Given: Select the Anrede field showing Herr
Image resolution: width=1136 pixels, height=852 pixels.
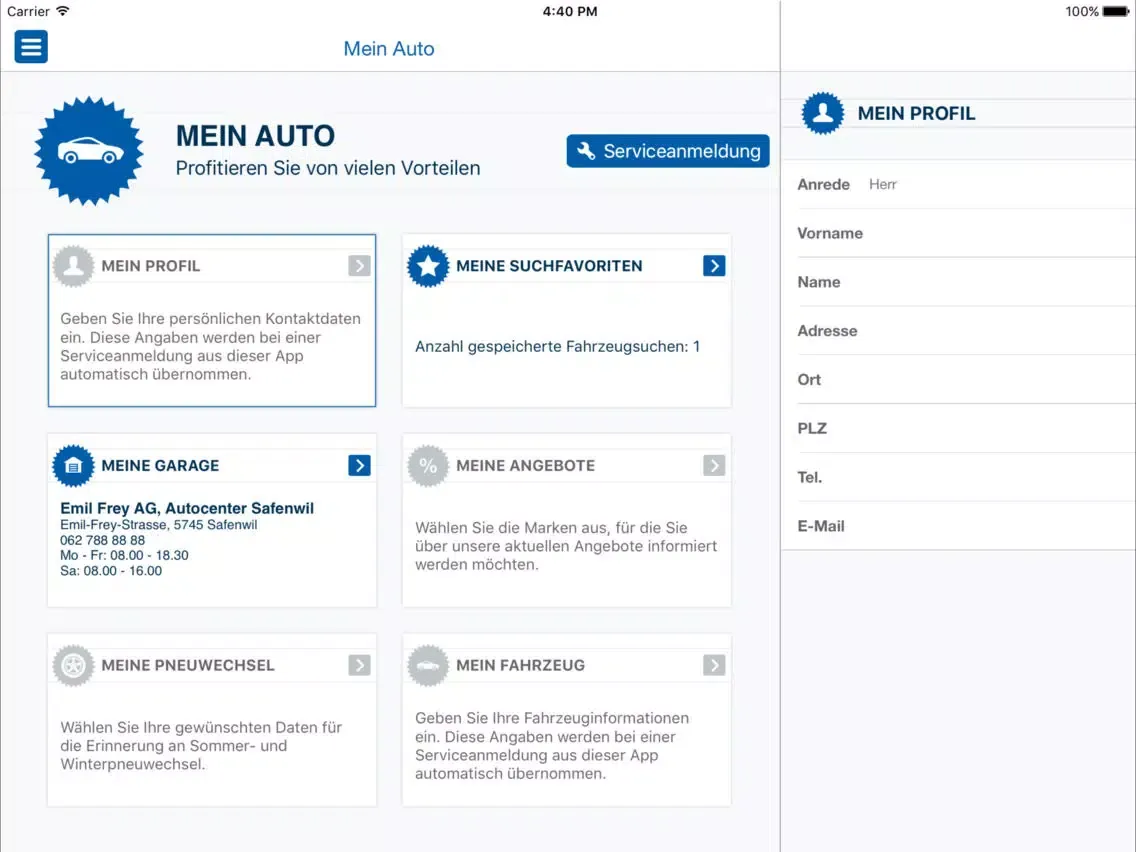Looking at the screenshot, I should tap(958, 185).
